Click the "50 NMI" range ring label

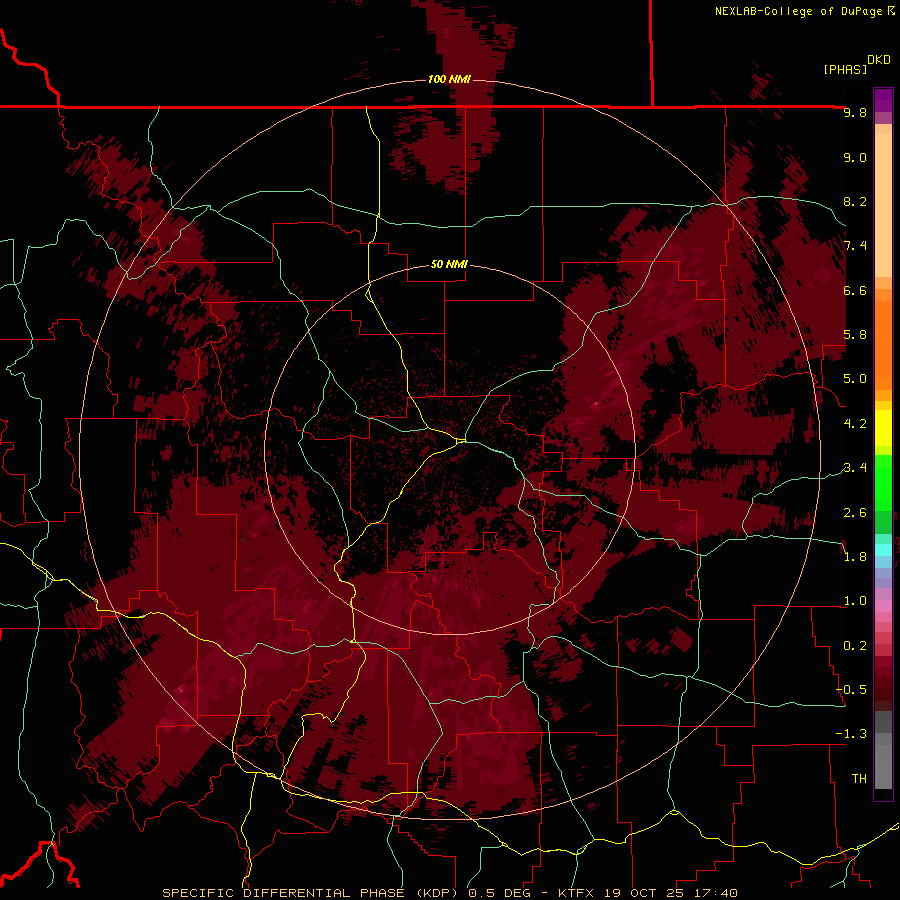click(449, 265)
